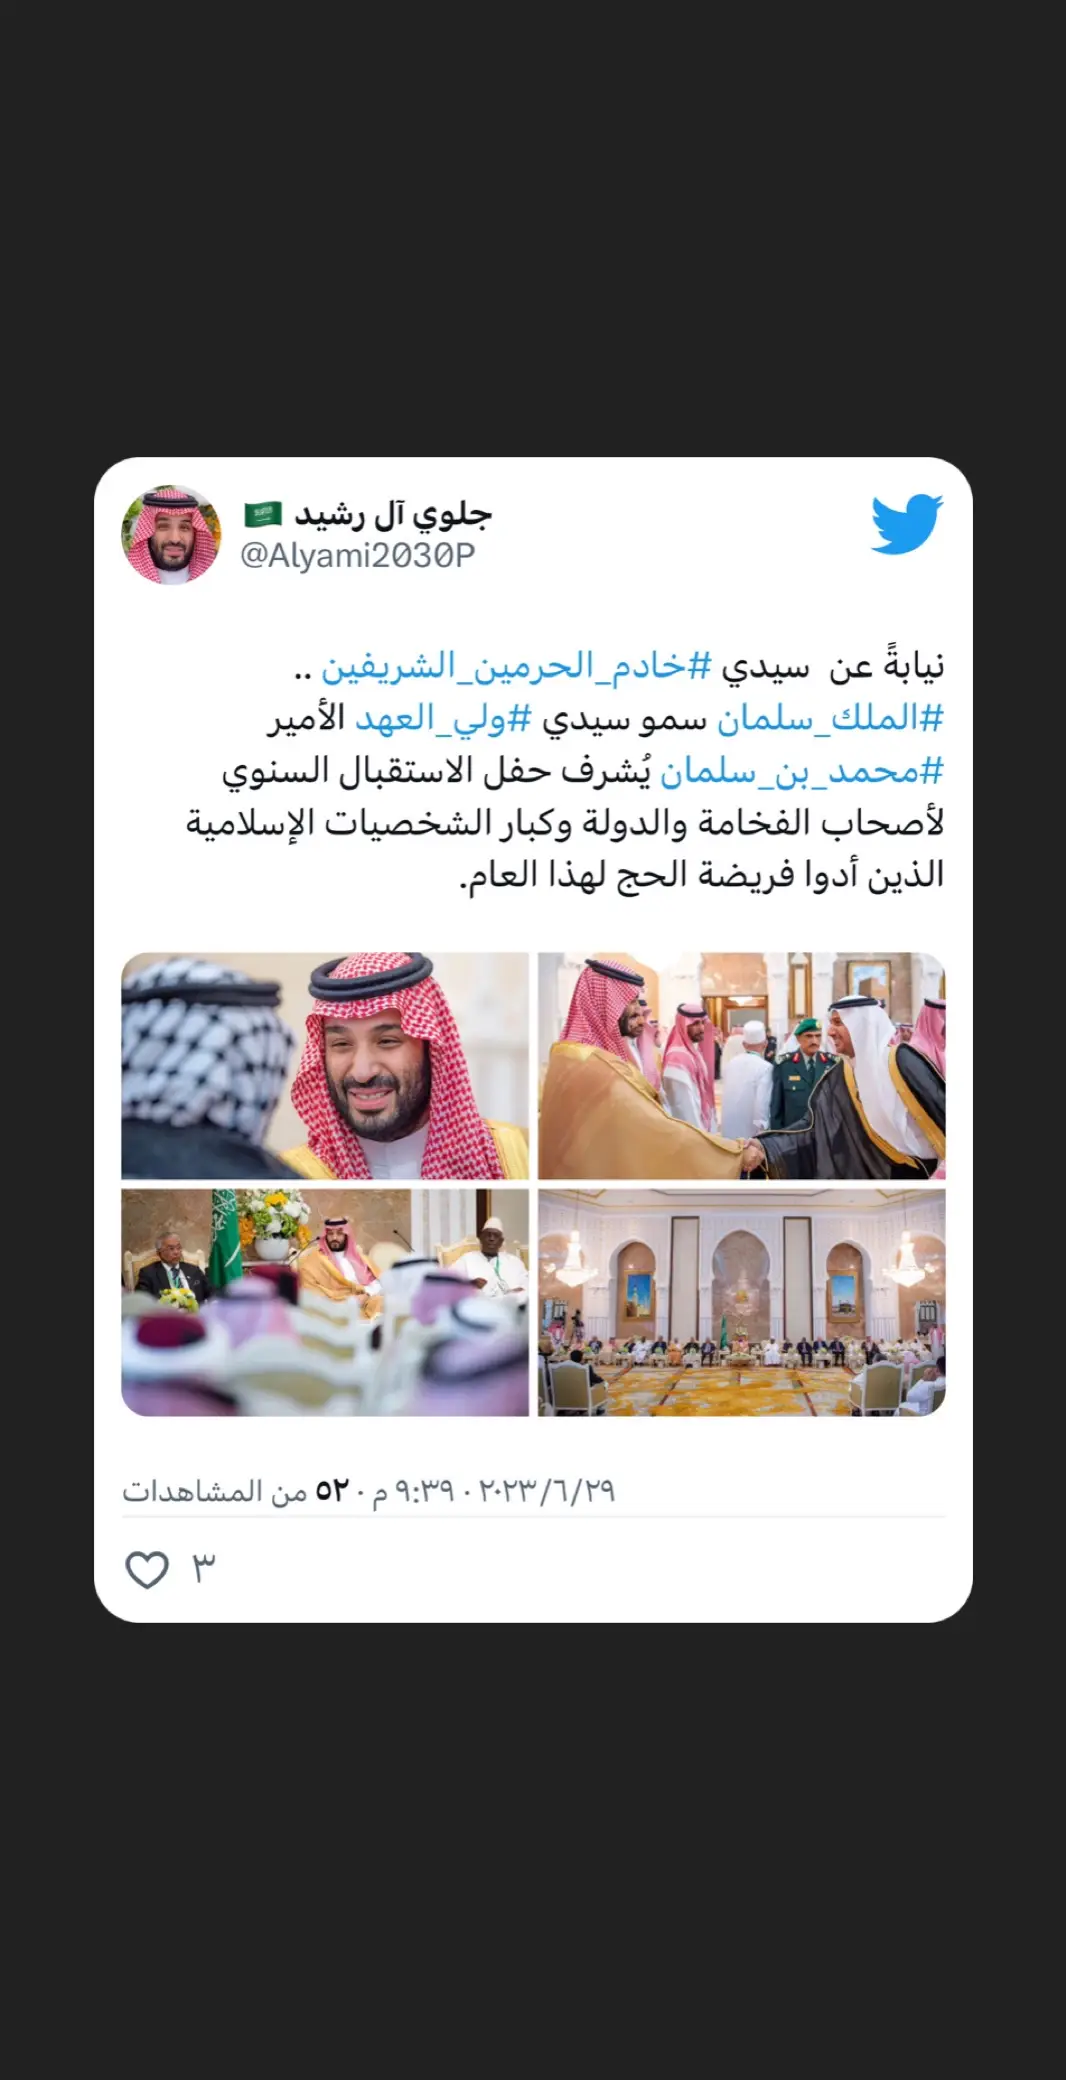Open hashtag #الملك_سلمان

point(830,719)
